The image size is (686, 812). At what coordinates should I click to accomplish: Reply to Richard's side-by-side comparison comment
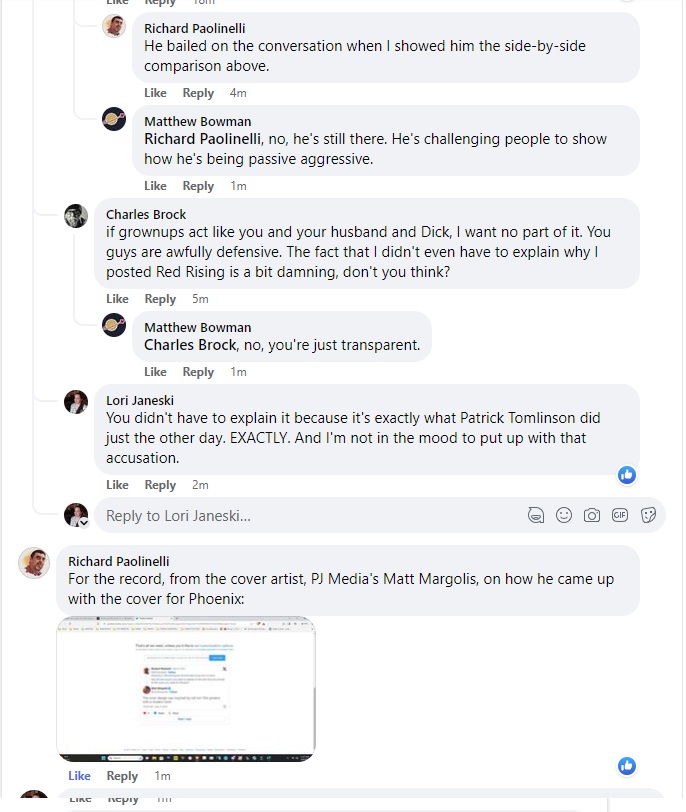198,93
